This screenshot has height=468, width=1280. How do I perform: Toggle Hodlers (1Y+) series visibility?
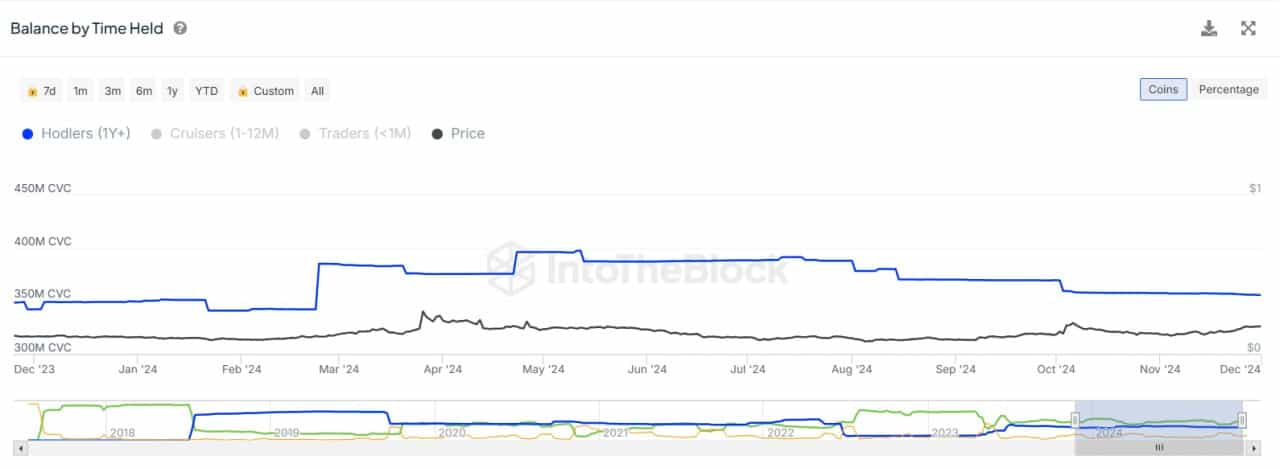pyautogui.click(x=76, y=134)
